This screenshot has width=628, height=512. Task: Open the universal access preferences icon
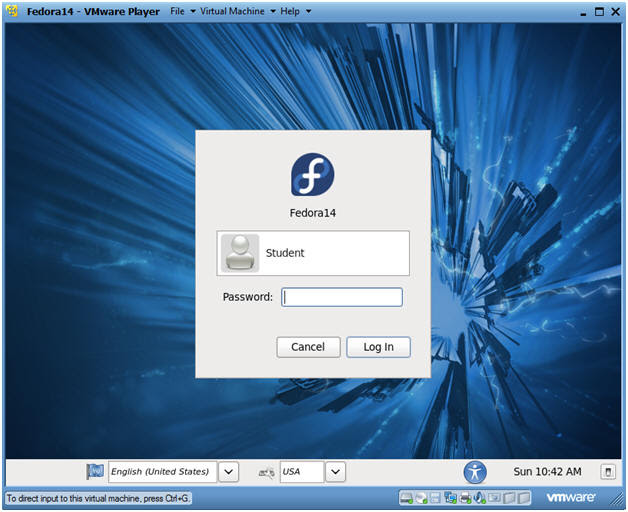475,472
